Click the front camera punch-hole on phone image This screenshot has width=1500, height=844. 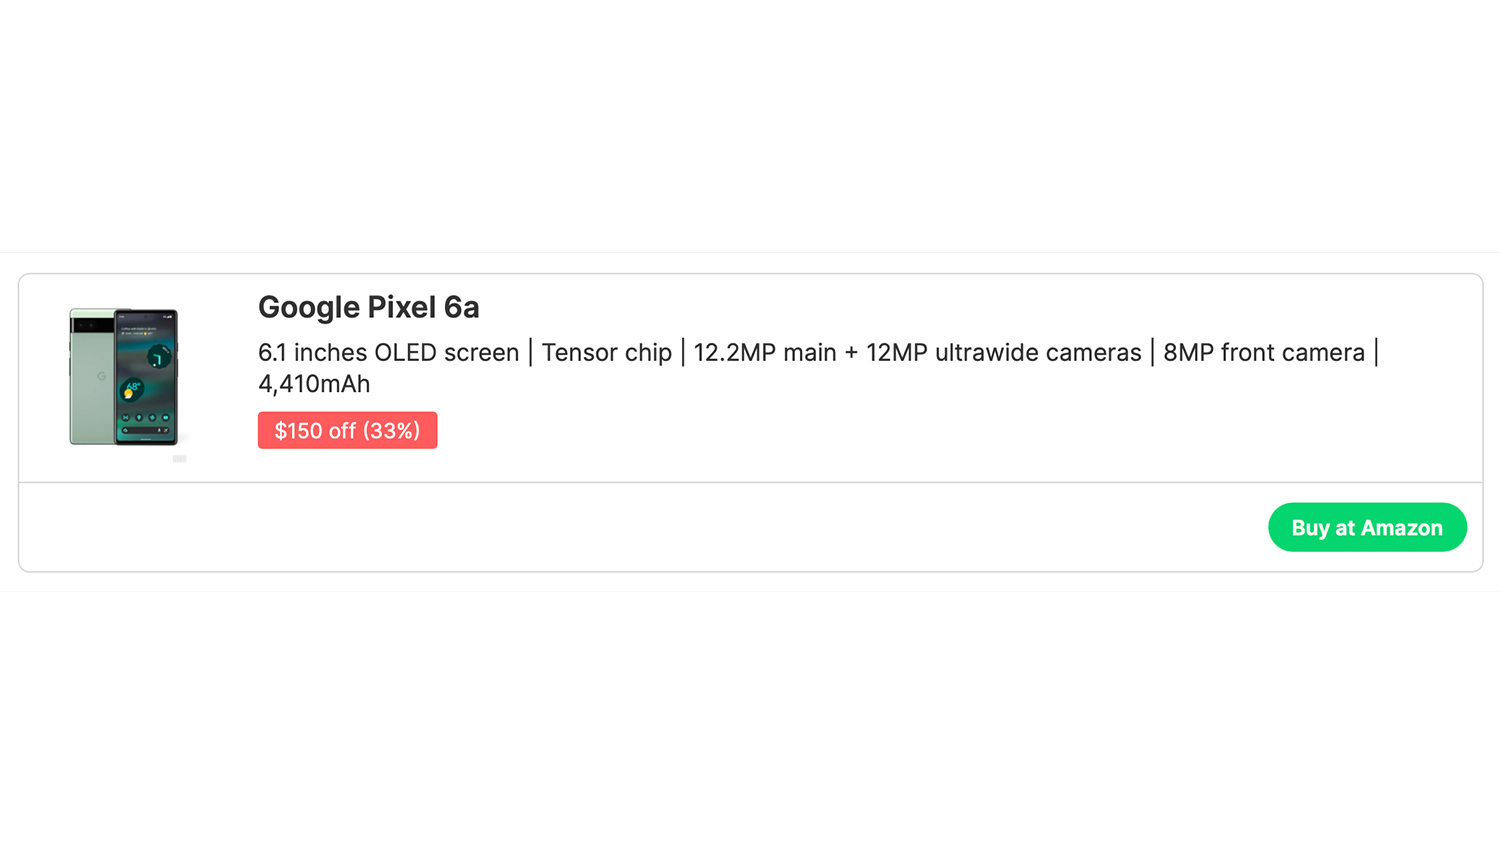tap(146, 316)
